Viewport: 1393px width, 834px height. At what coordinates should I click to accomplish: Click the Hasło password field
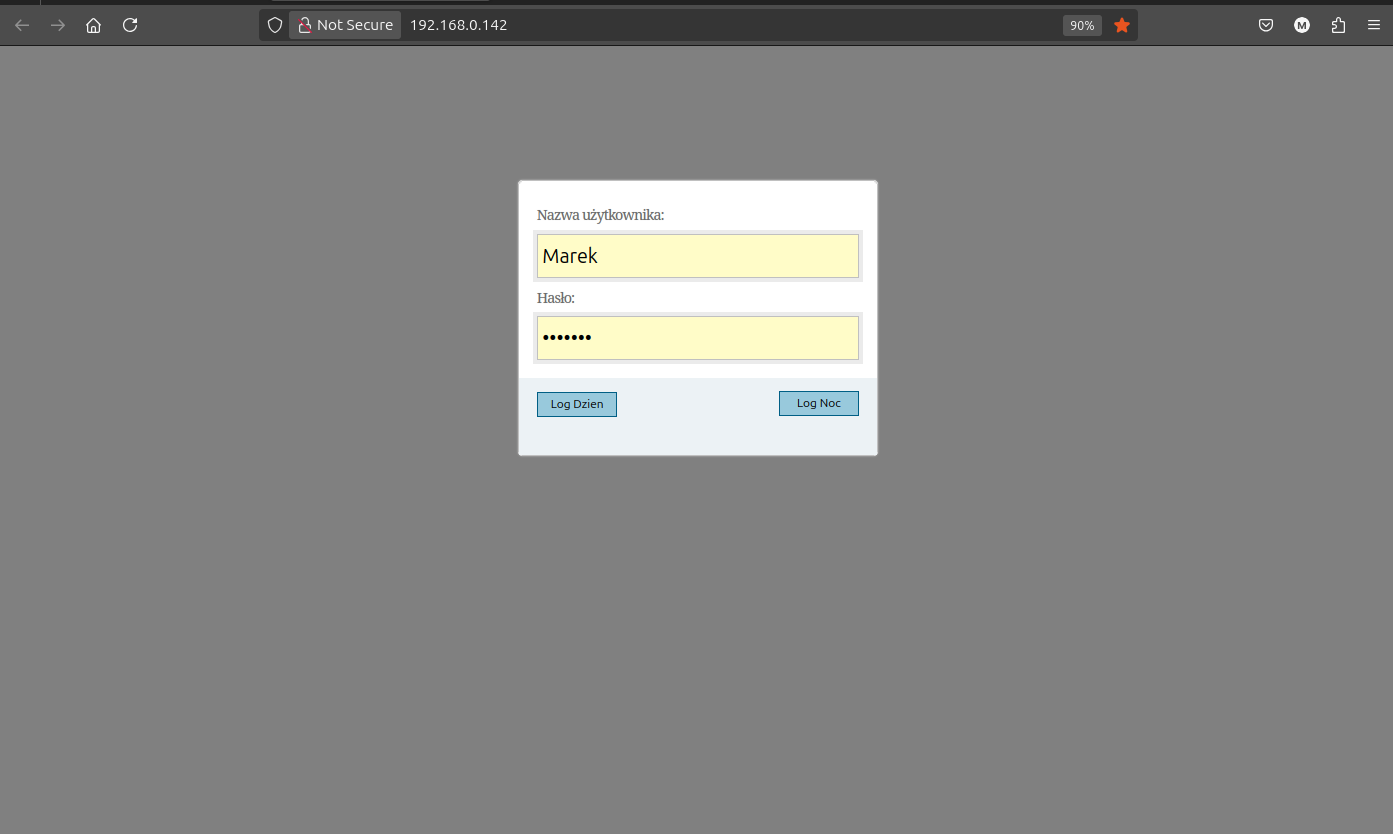coord(697,338)
